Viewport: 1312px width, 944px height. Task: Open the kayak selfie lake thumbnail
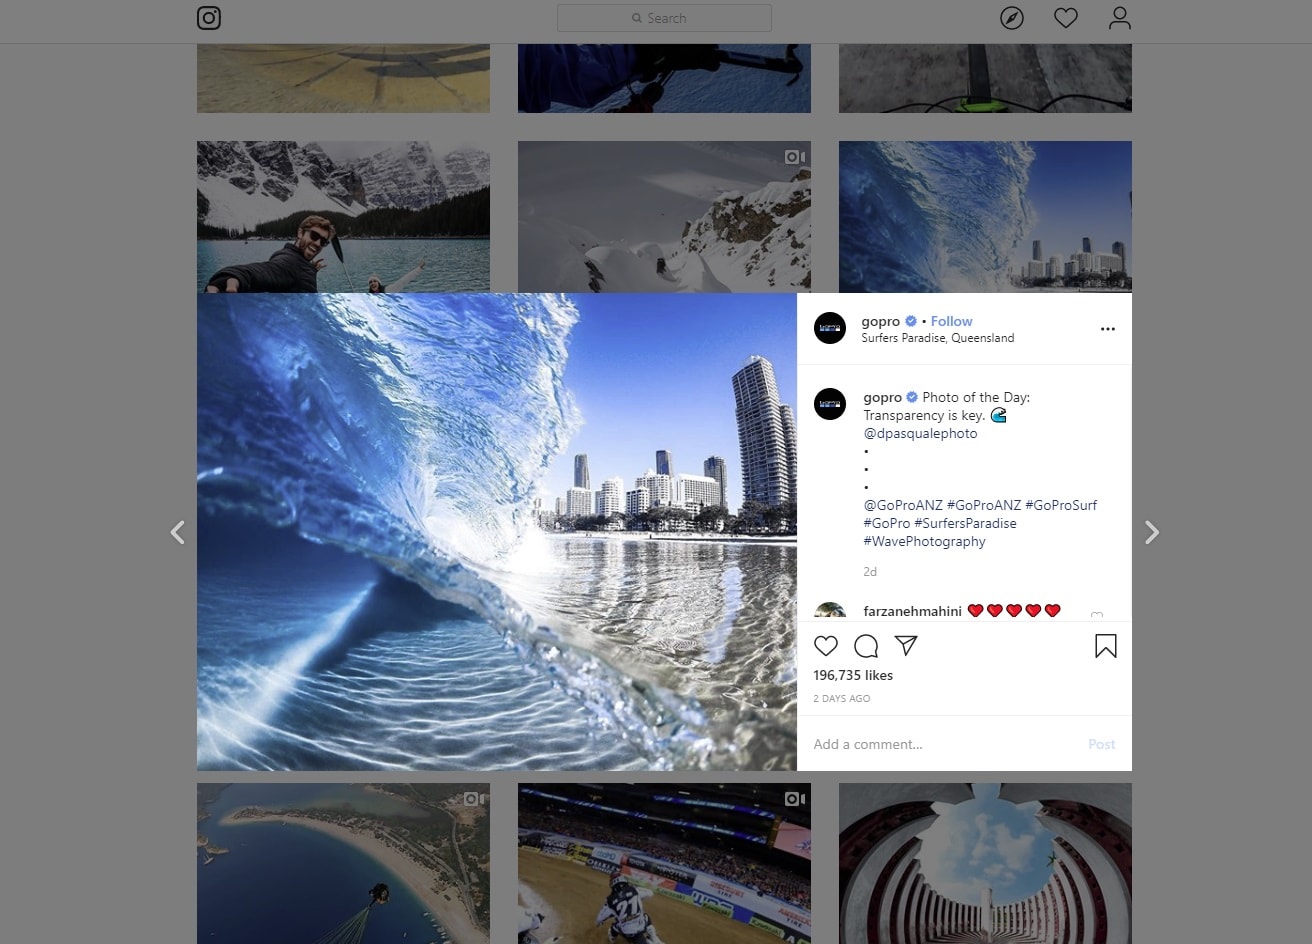point(343,216)
